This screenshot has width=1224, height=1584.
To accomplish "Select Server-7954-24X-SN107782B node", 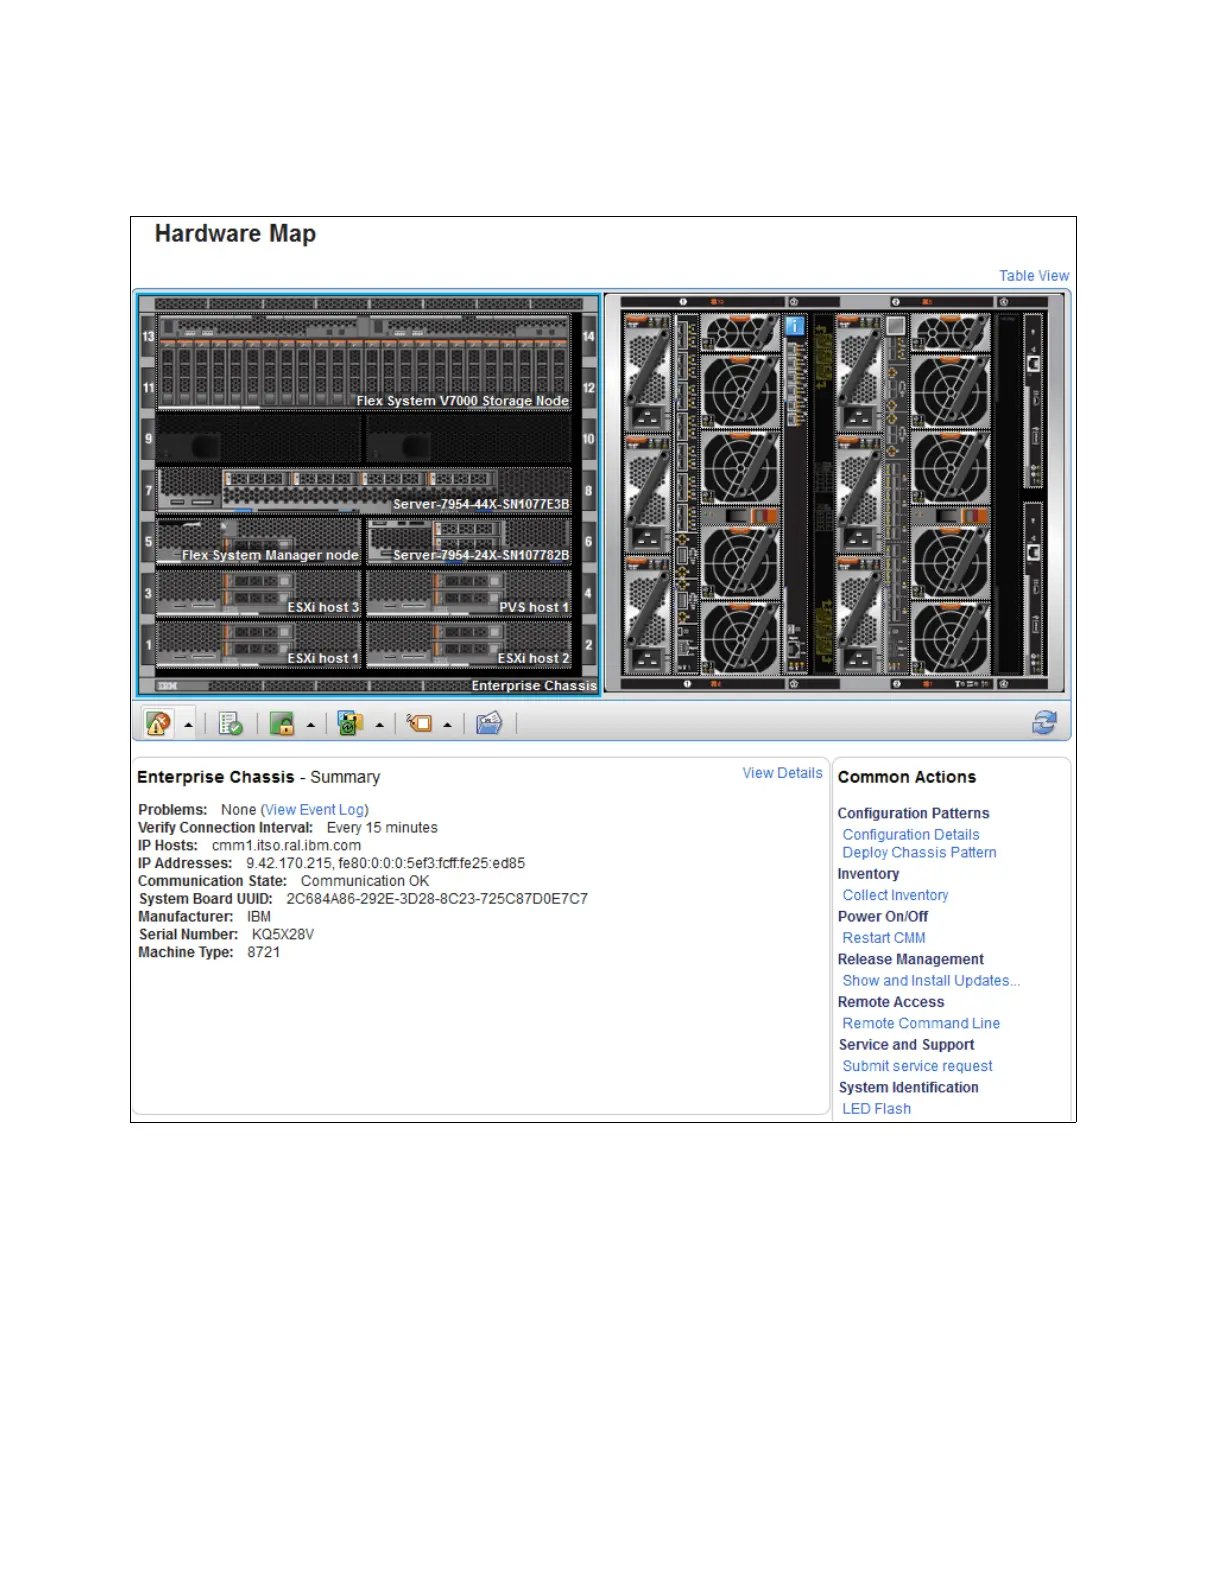I will pyautogui.click(x=469, y=541).
